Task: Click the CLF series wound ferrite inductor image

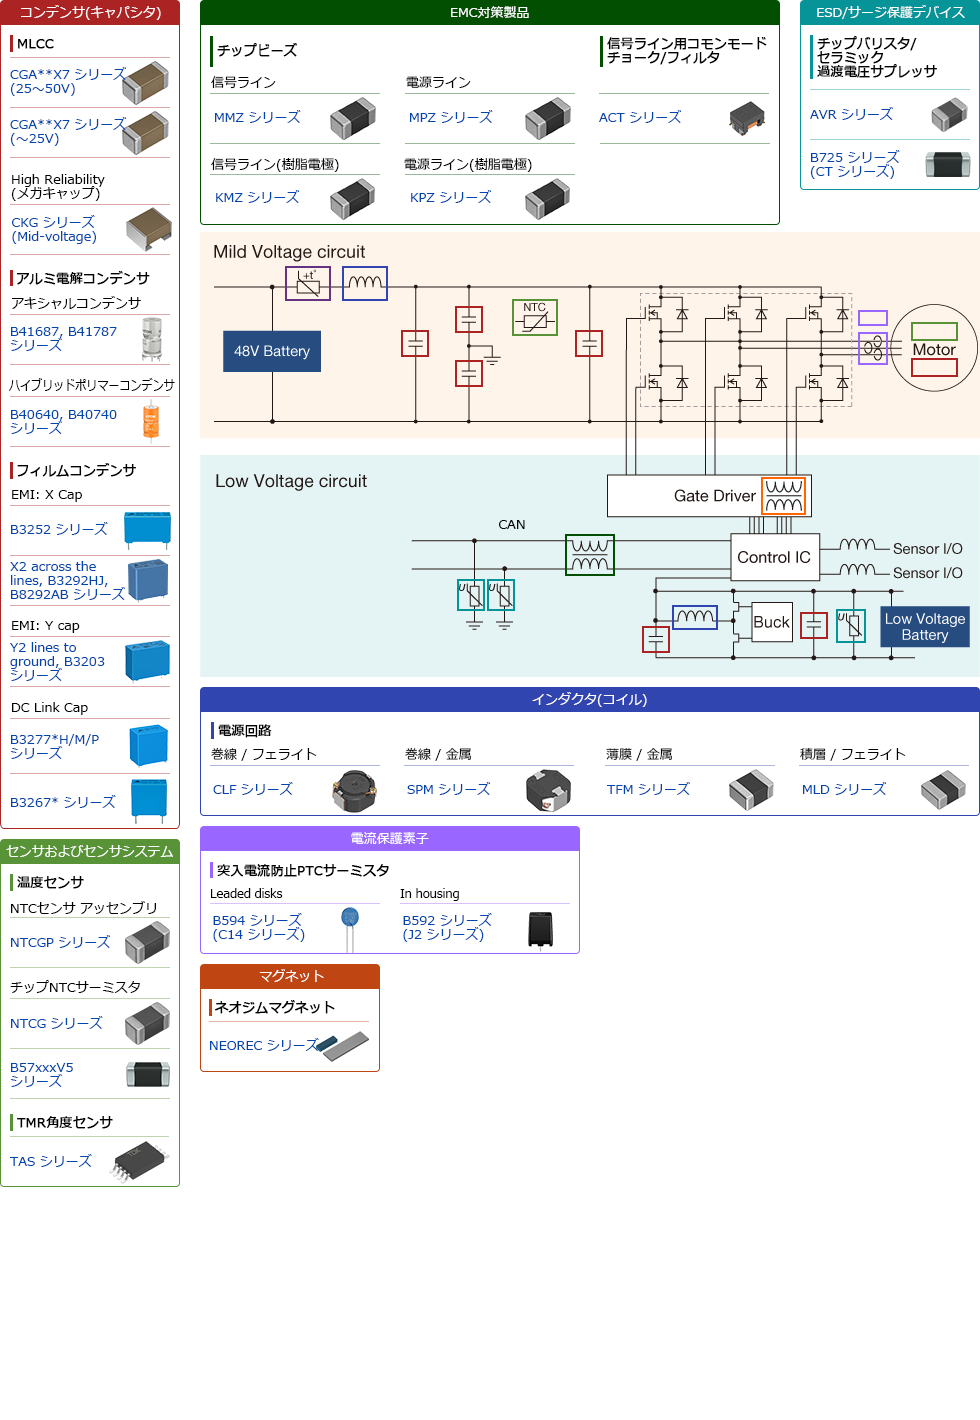Action: (354, 790)
